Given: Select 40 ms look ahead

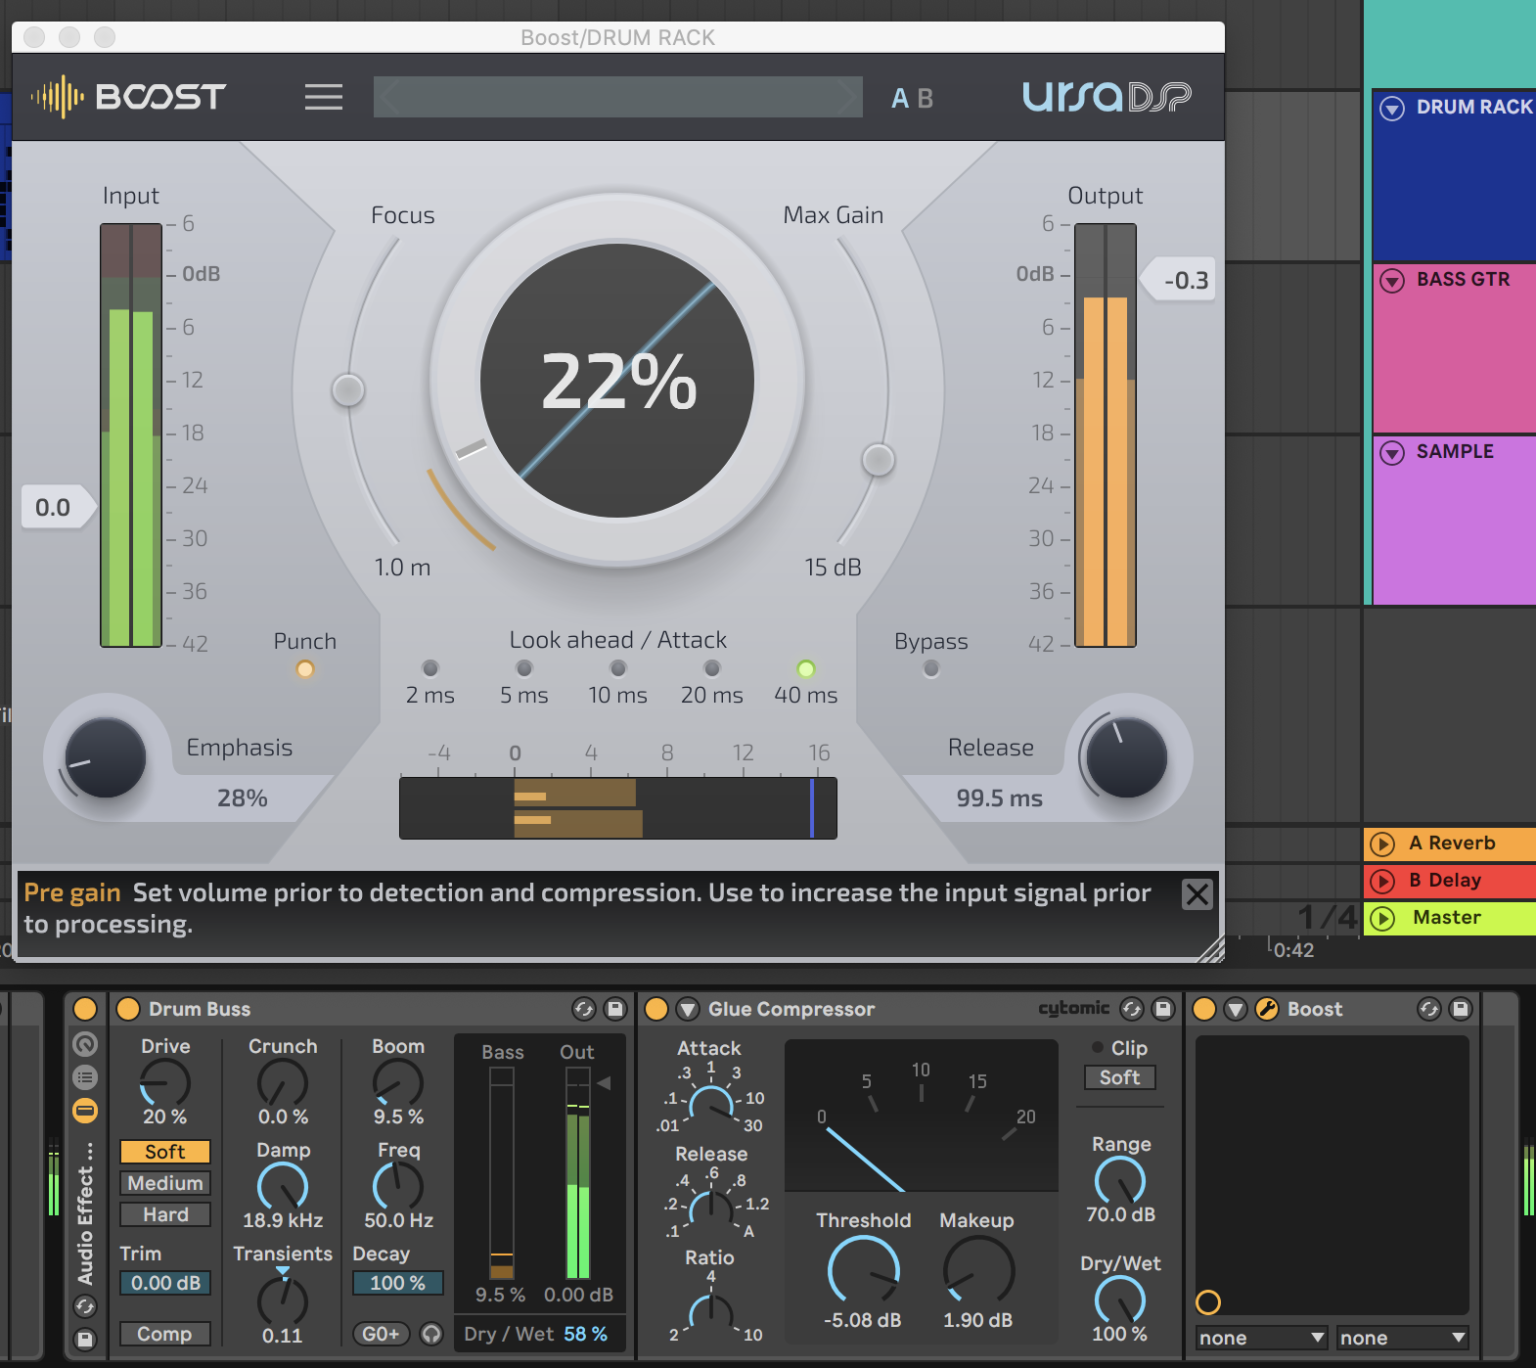Looking at the screenshot, I should pyautogui.click(x=806, y=668).
